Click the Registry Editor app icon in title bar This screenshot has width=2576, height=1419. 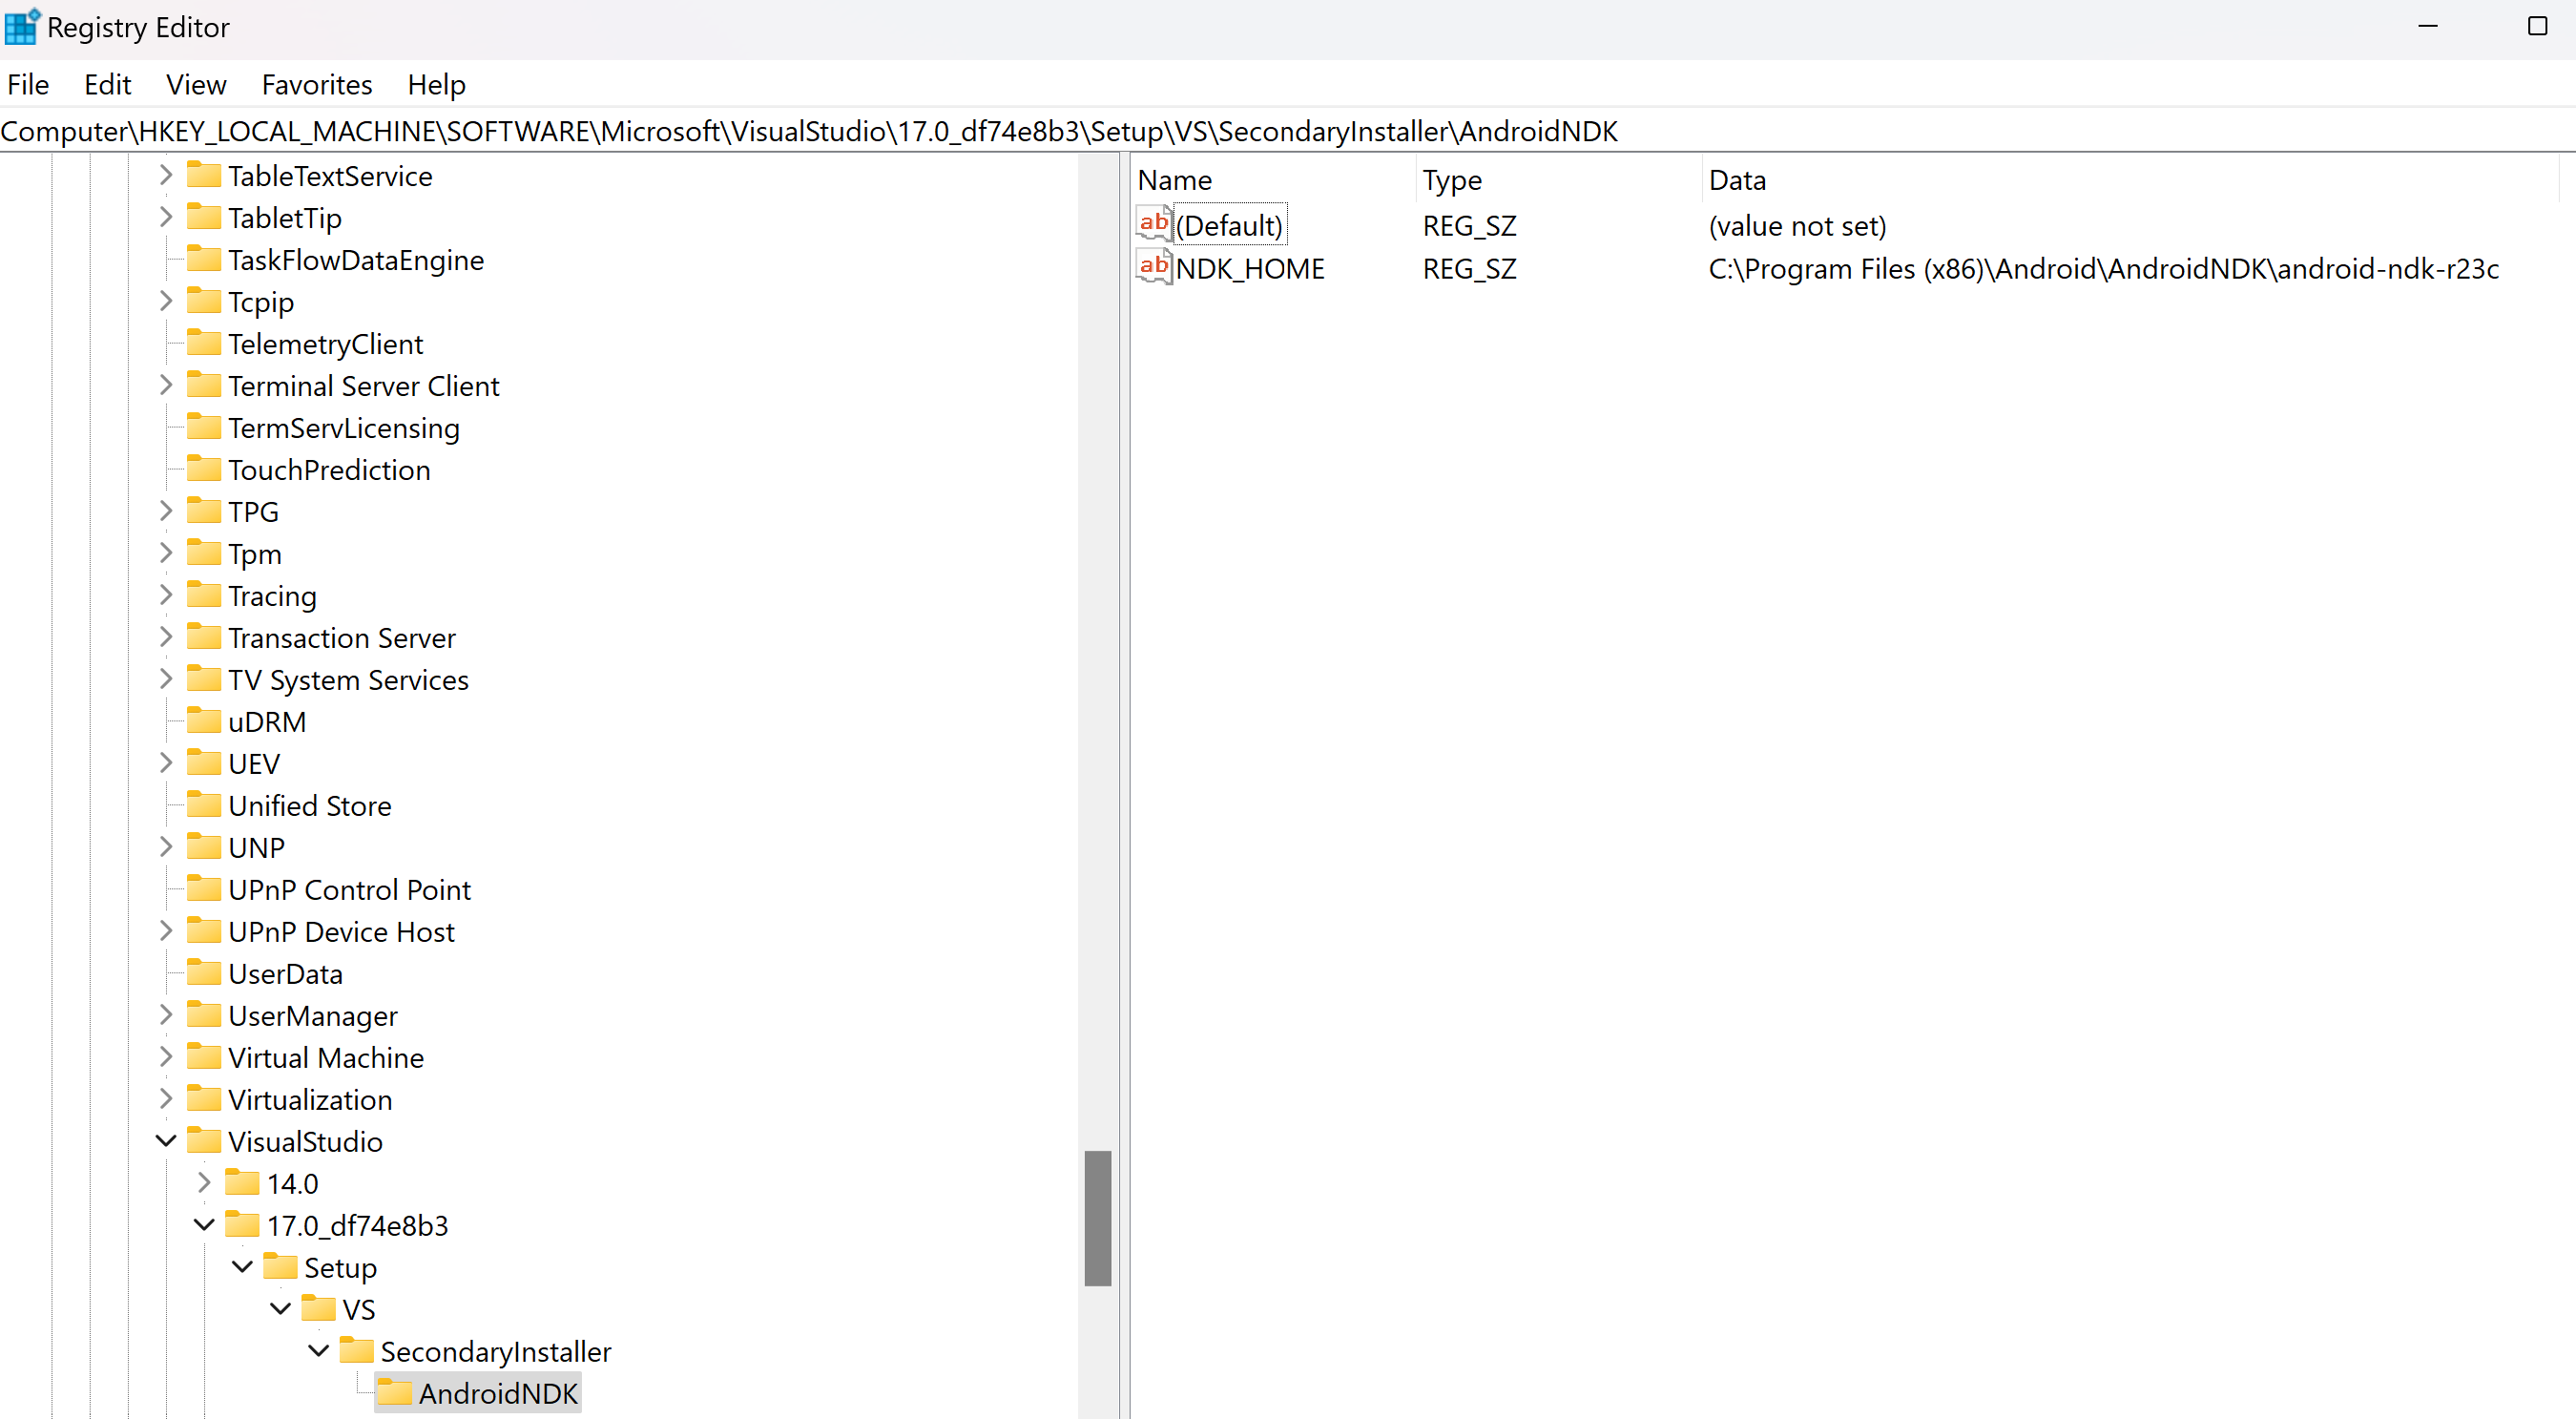tap(21, 27)
